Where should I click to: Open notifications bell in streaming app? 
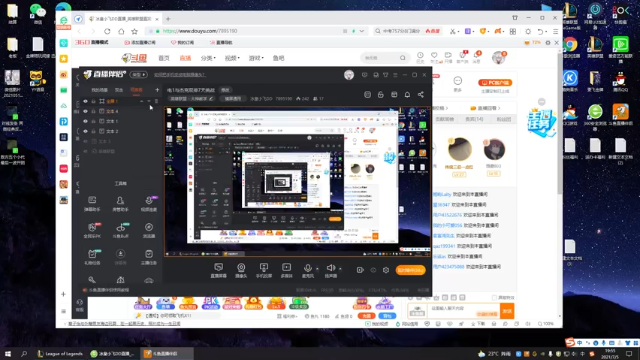[407, 95]
